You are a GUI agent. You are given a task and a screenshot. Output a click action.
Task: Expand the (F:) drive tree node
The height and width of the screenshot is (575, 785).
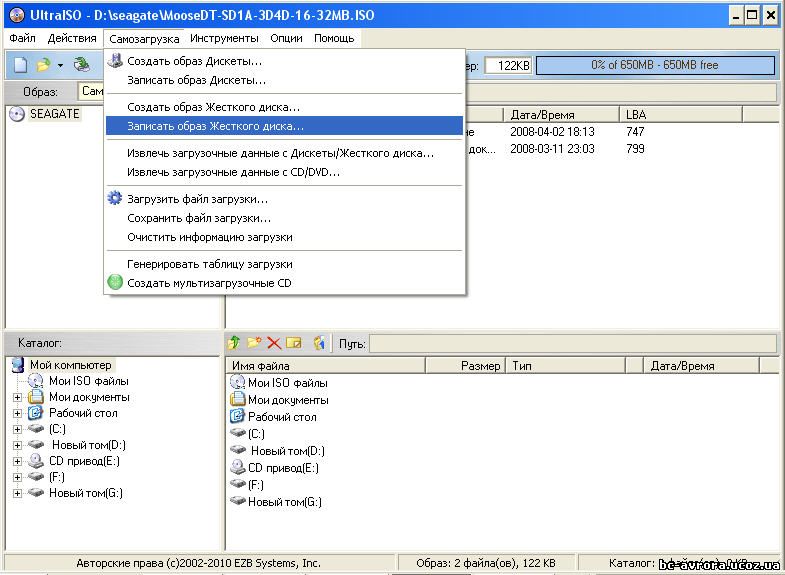click(x=18, y=477)
